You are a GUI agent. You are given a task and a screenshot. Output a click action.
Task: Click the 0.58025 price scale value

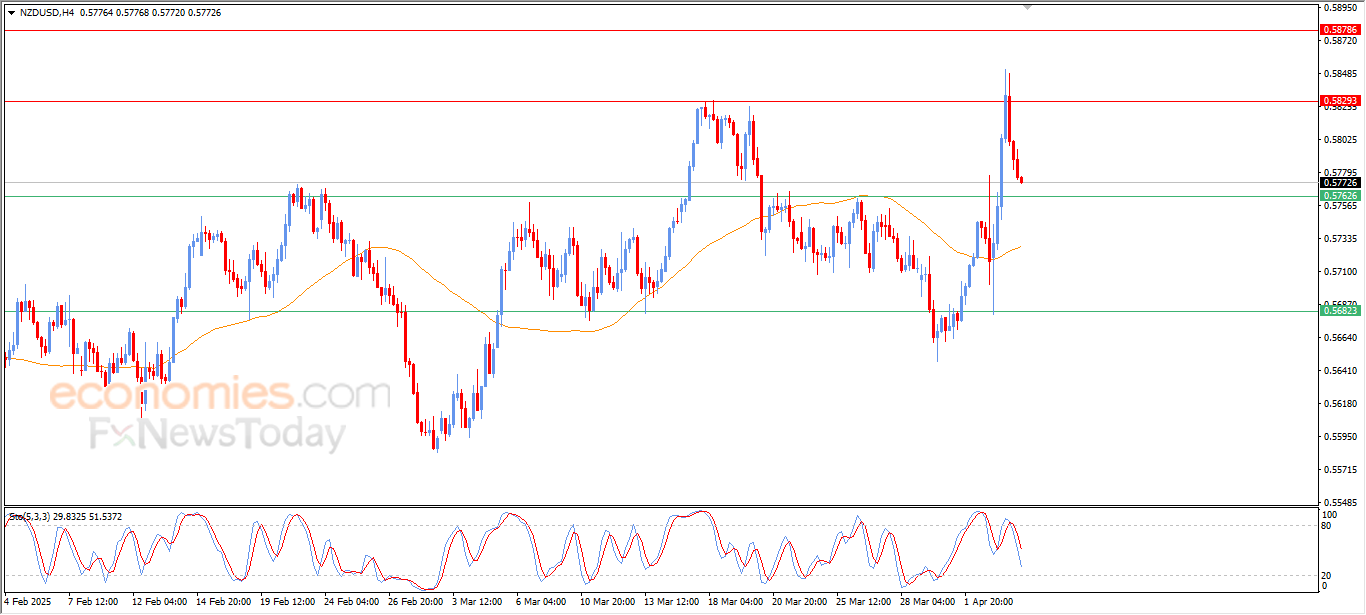click(1340, 139)
